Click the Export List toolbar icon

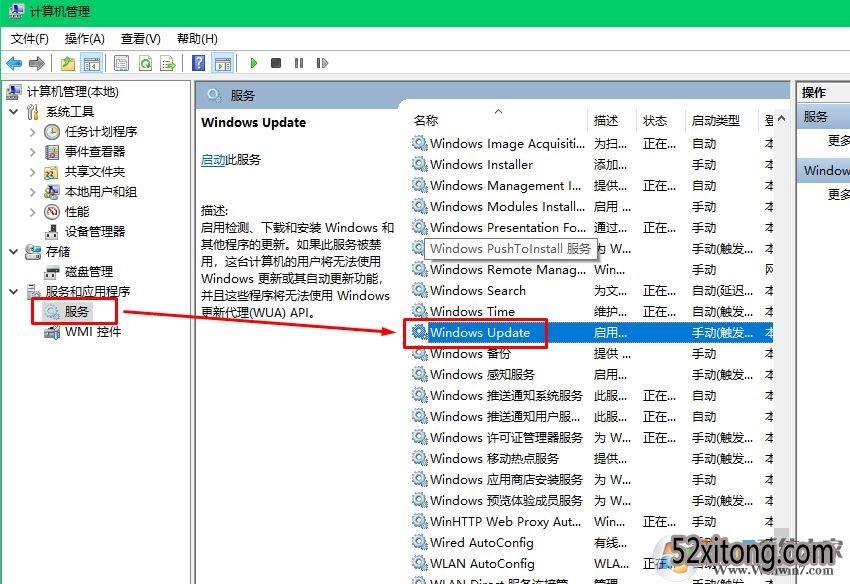click(168, 63)
